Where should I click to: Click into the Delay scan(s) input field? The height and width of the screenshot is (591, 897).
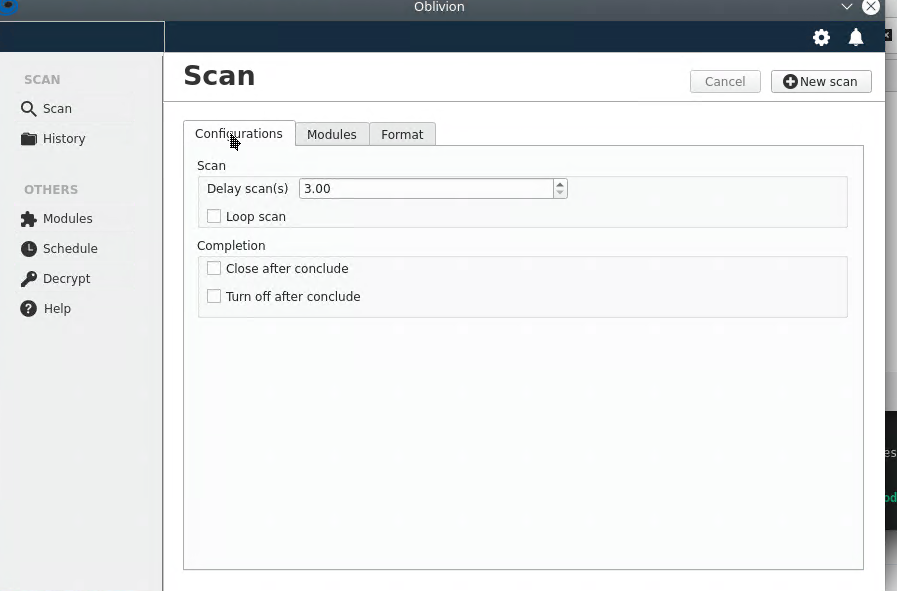425,188
